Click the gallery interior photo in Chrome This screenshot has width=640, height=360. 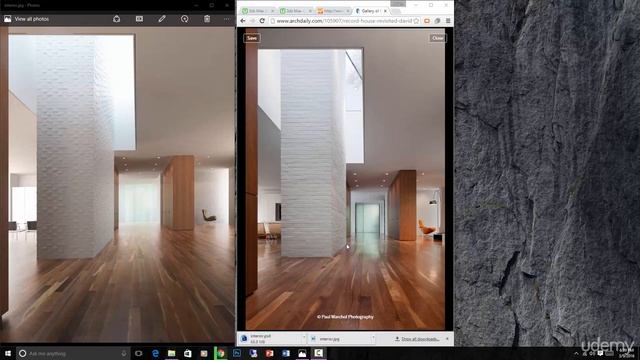(x=345, y=179)
